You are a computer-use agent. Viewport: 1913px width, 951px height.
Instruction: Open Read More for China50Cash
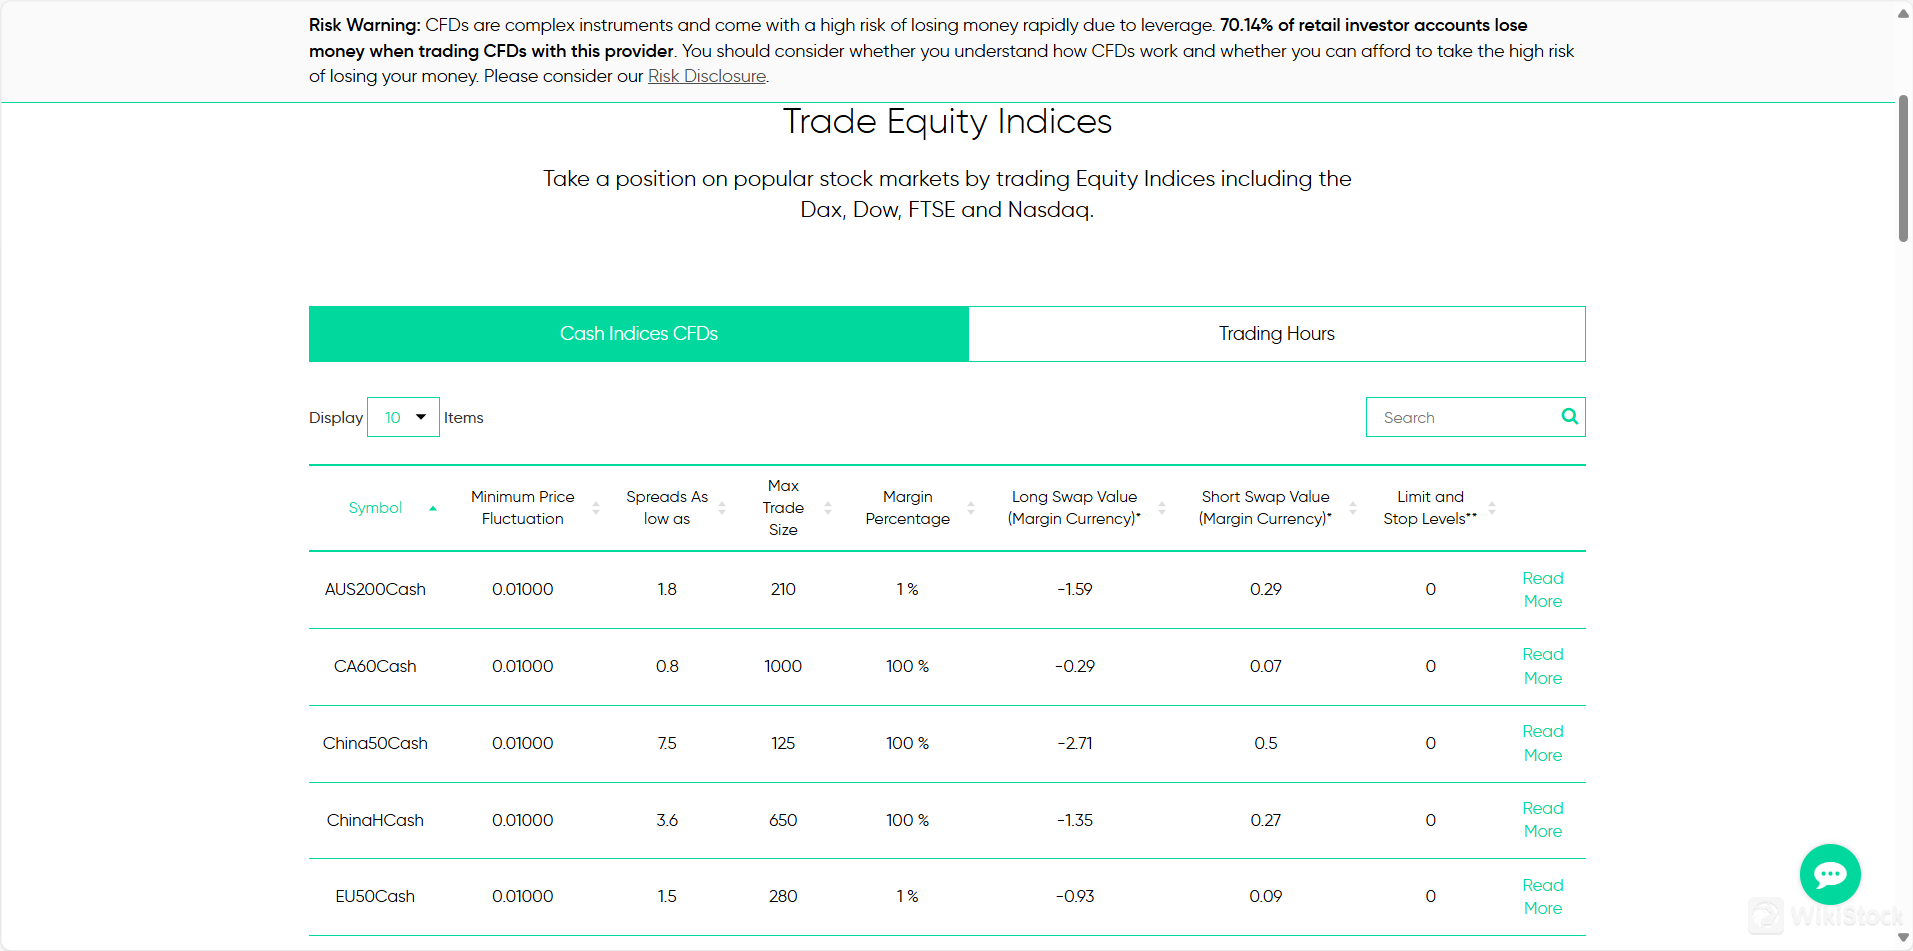coord(1542,743)
